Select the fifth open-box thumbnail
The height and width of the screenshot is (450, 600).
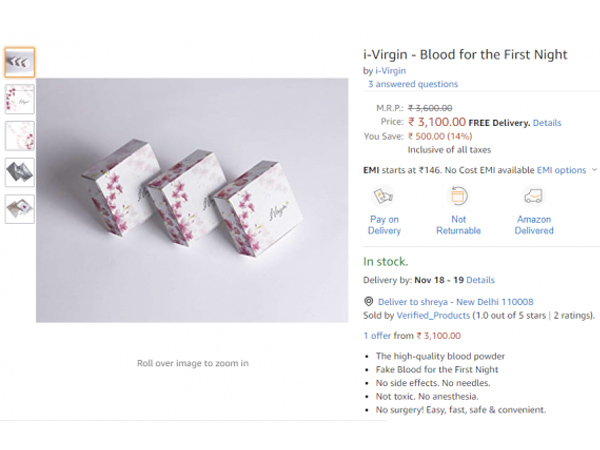[19, 208]
